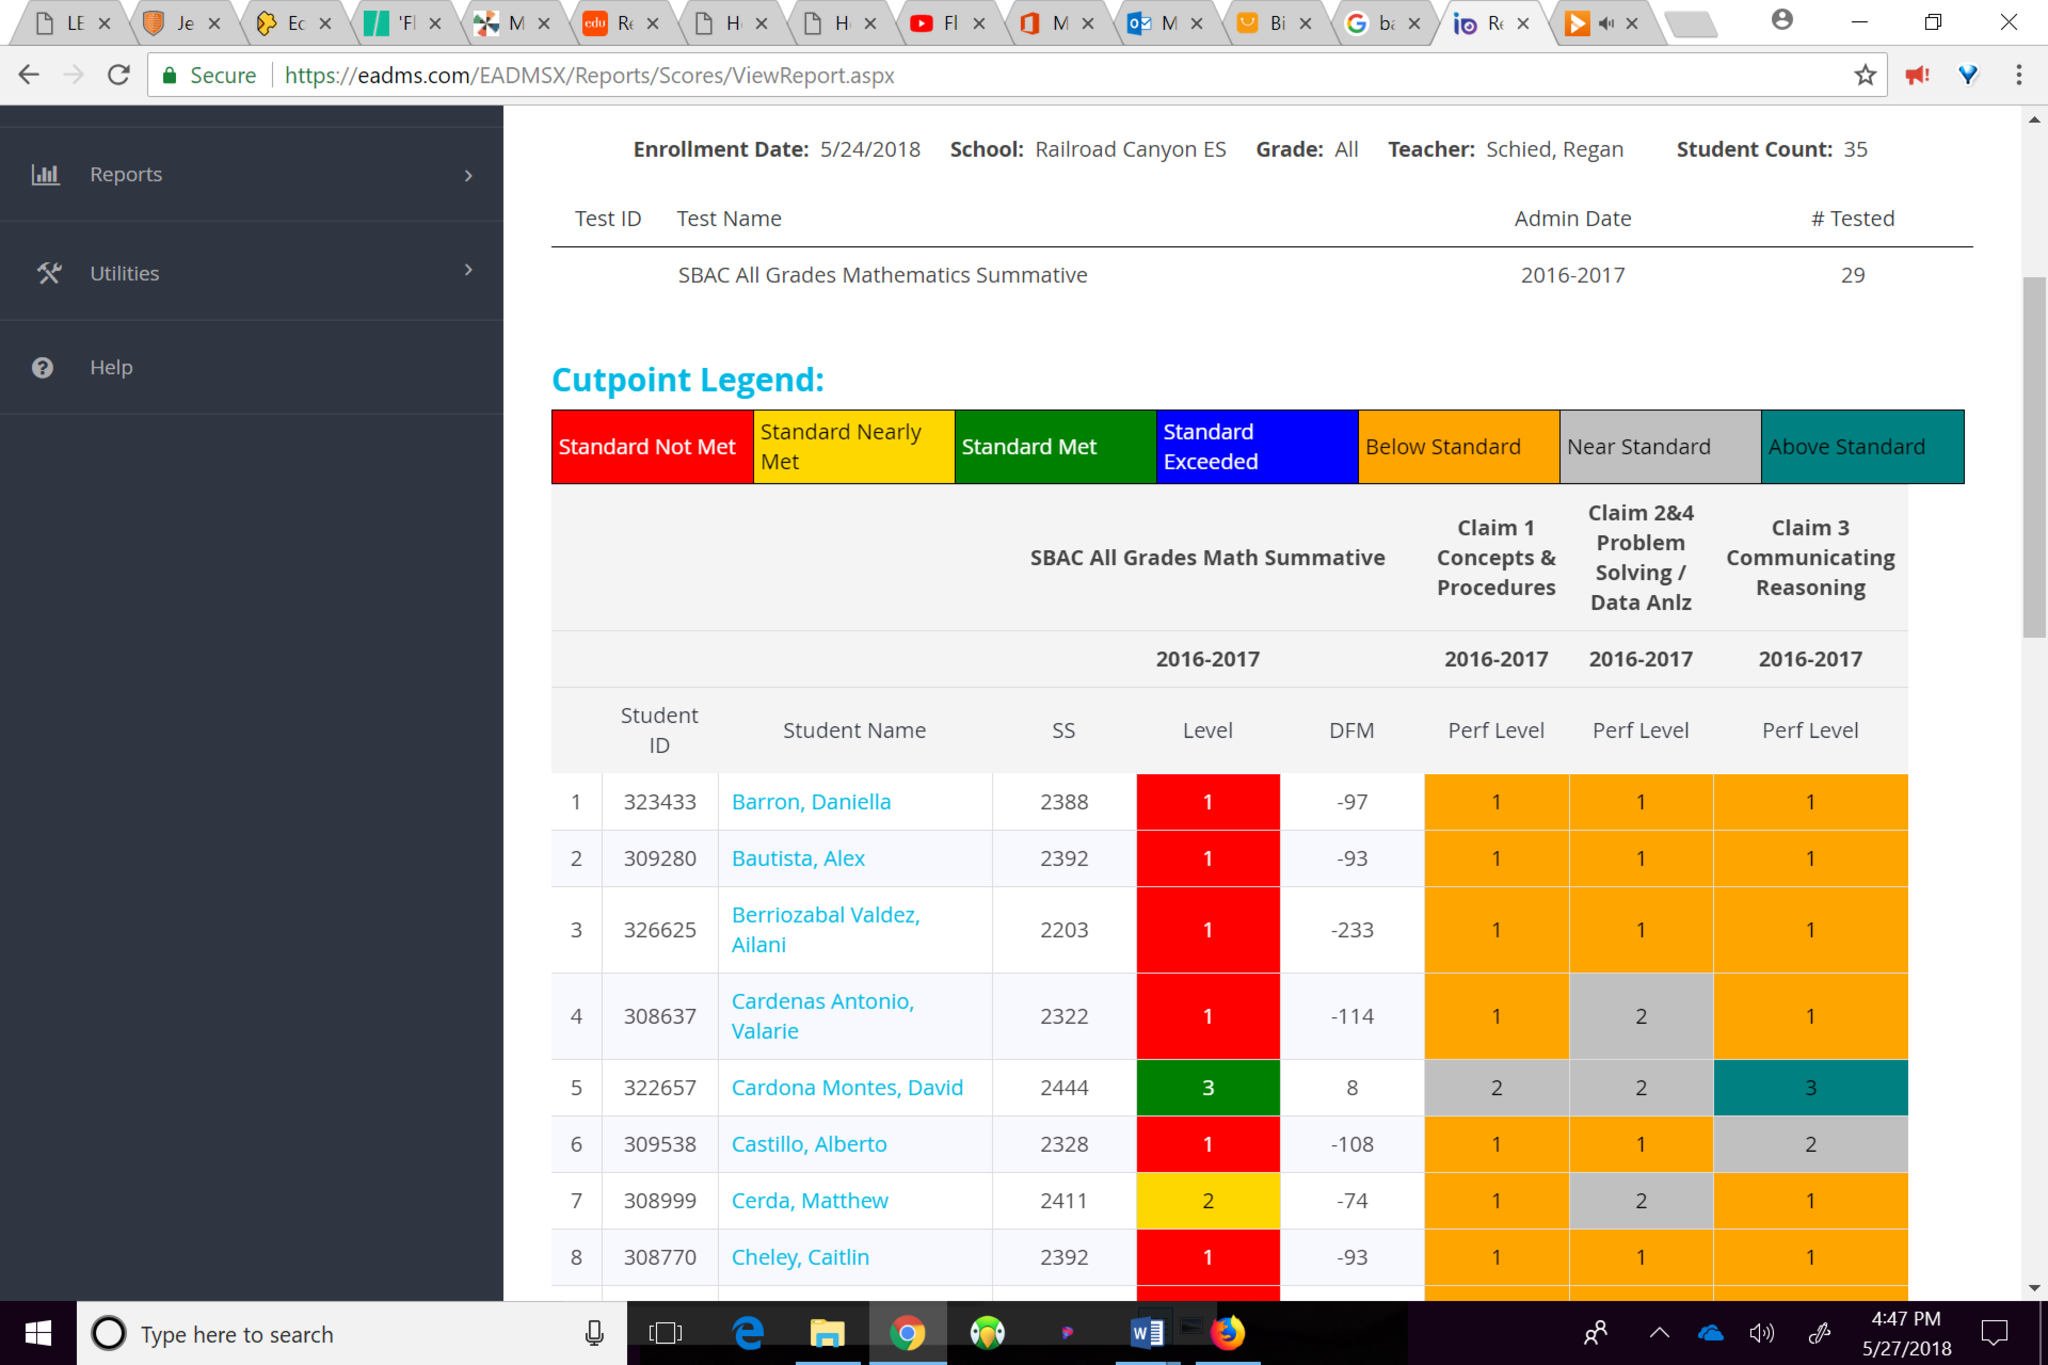The height and width of the screenshot is (1365, 2048).
Task: Click the Standard Not Met red swatch
Action: click(x=651, y=447)
